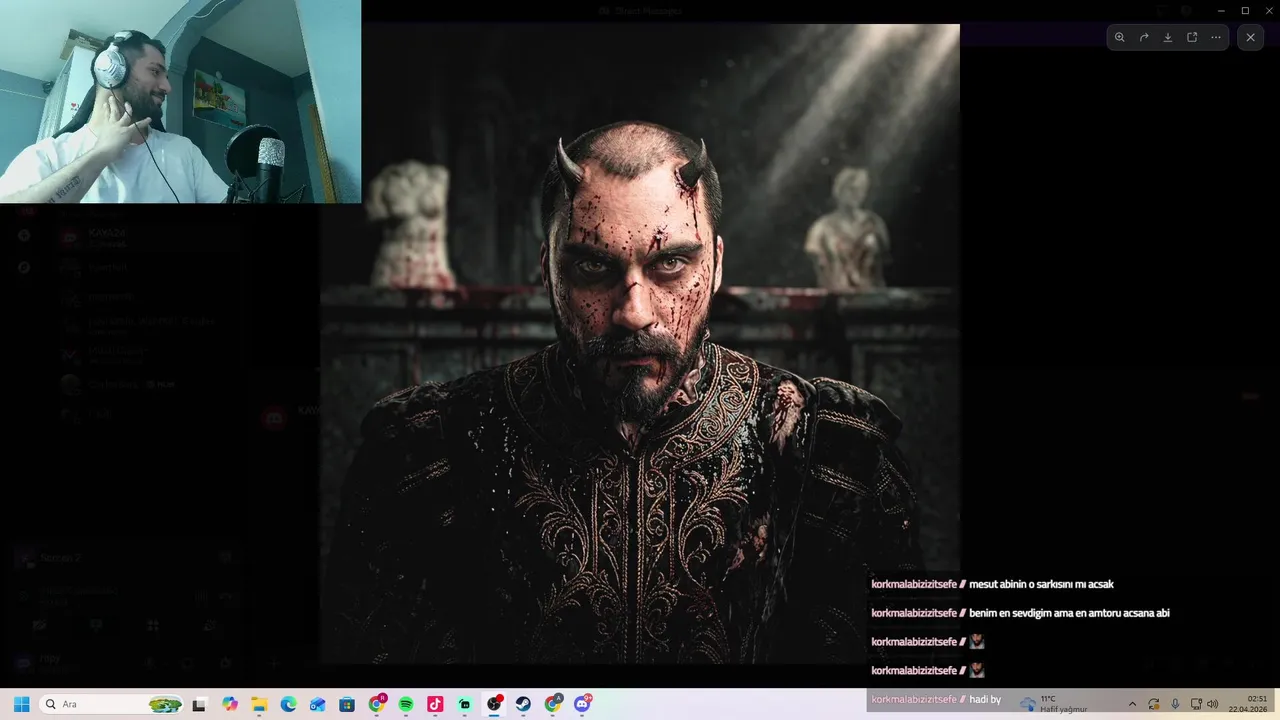Open the green app icon beside TikTok
This screenshot has width=1280, height=720.
coord(465,704)
